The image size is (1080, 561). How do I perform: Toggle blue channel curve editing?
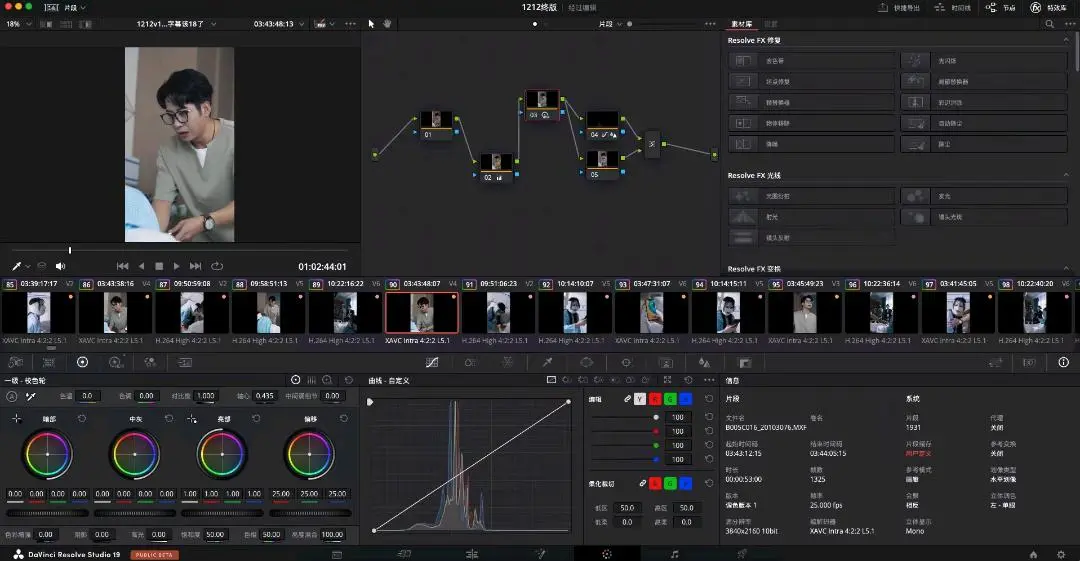(685, 399)
